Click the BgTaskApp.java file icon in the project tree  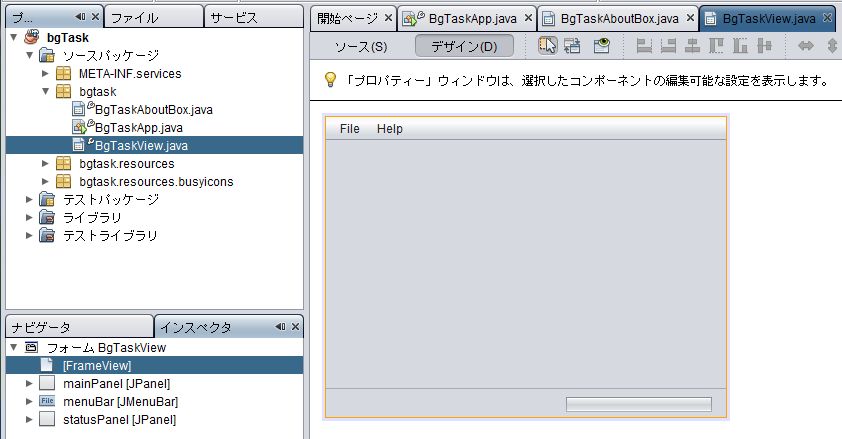pos(82,127)
